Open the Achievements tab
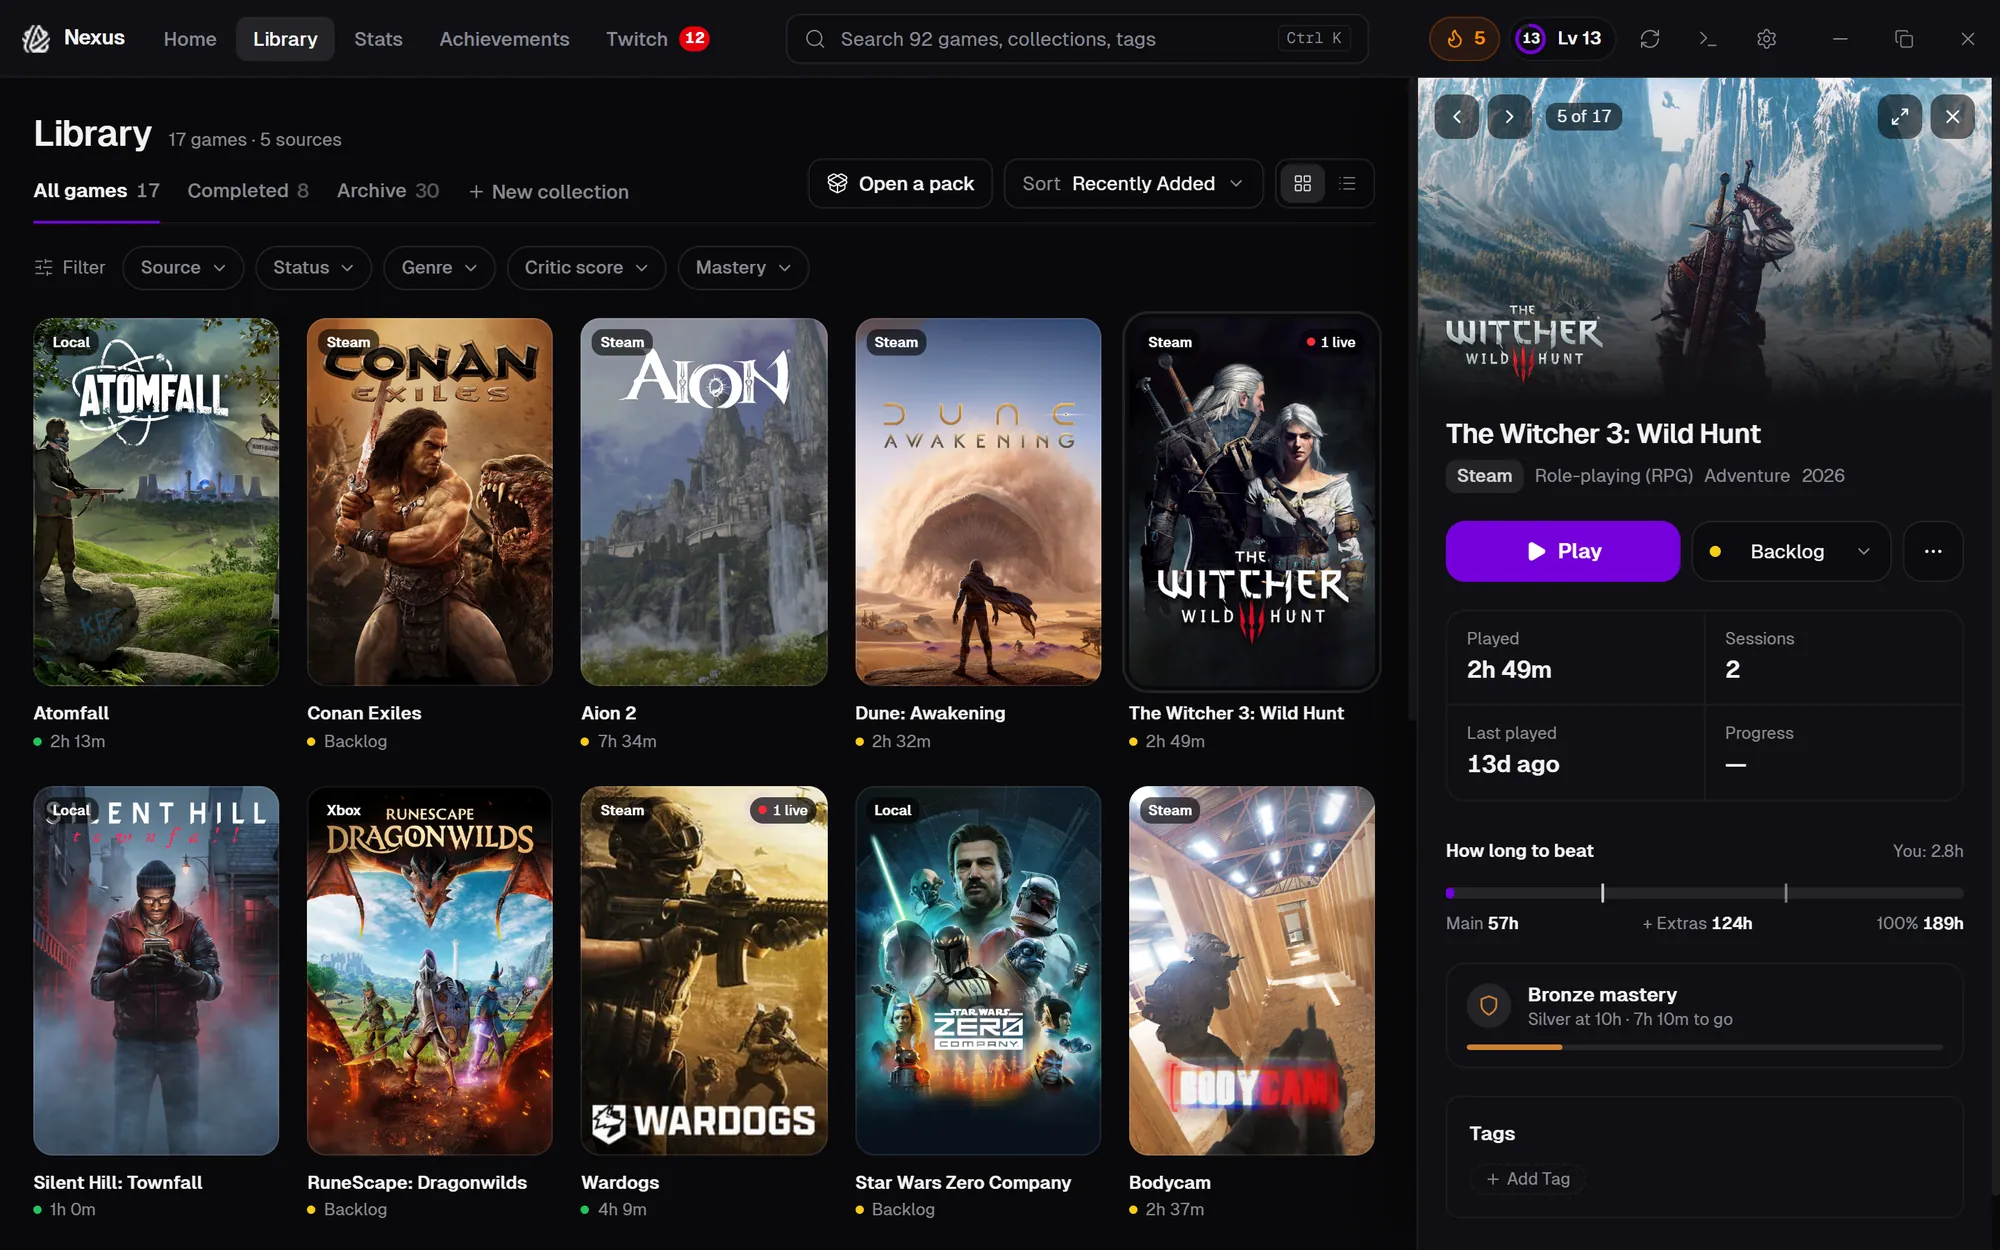 tap(504, 39)
